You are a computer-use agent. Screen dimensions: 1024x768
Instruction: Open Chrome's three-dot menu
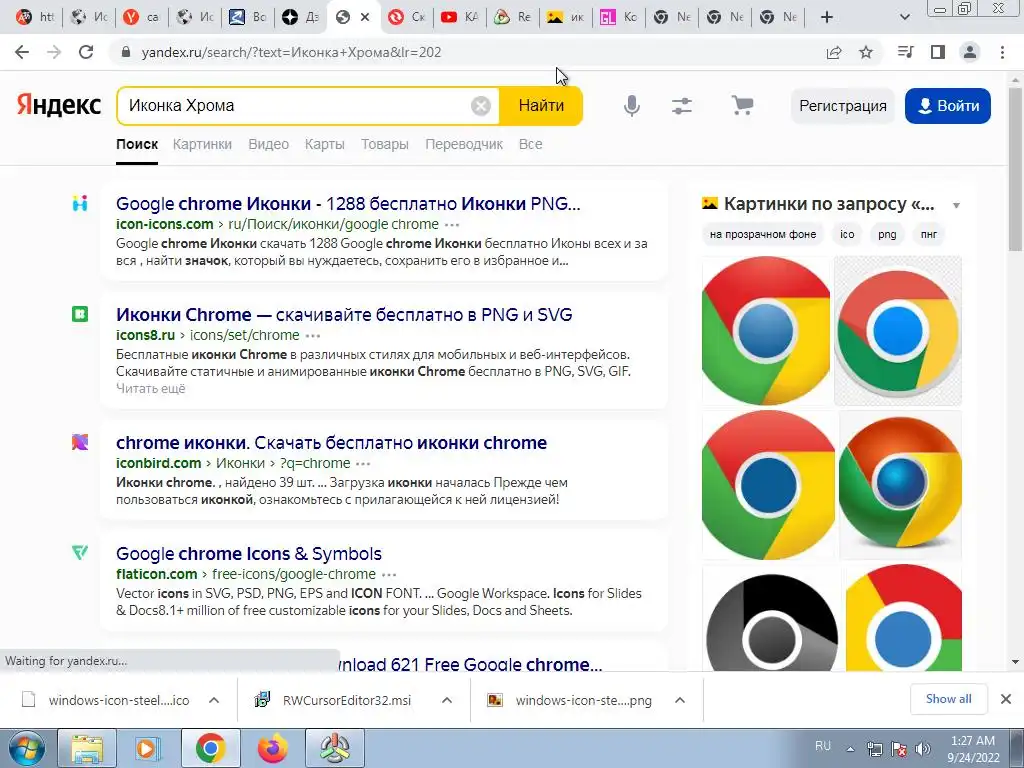pyautogui.click(x=1002, y=52)
